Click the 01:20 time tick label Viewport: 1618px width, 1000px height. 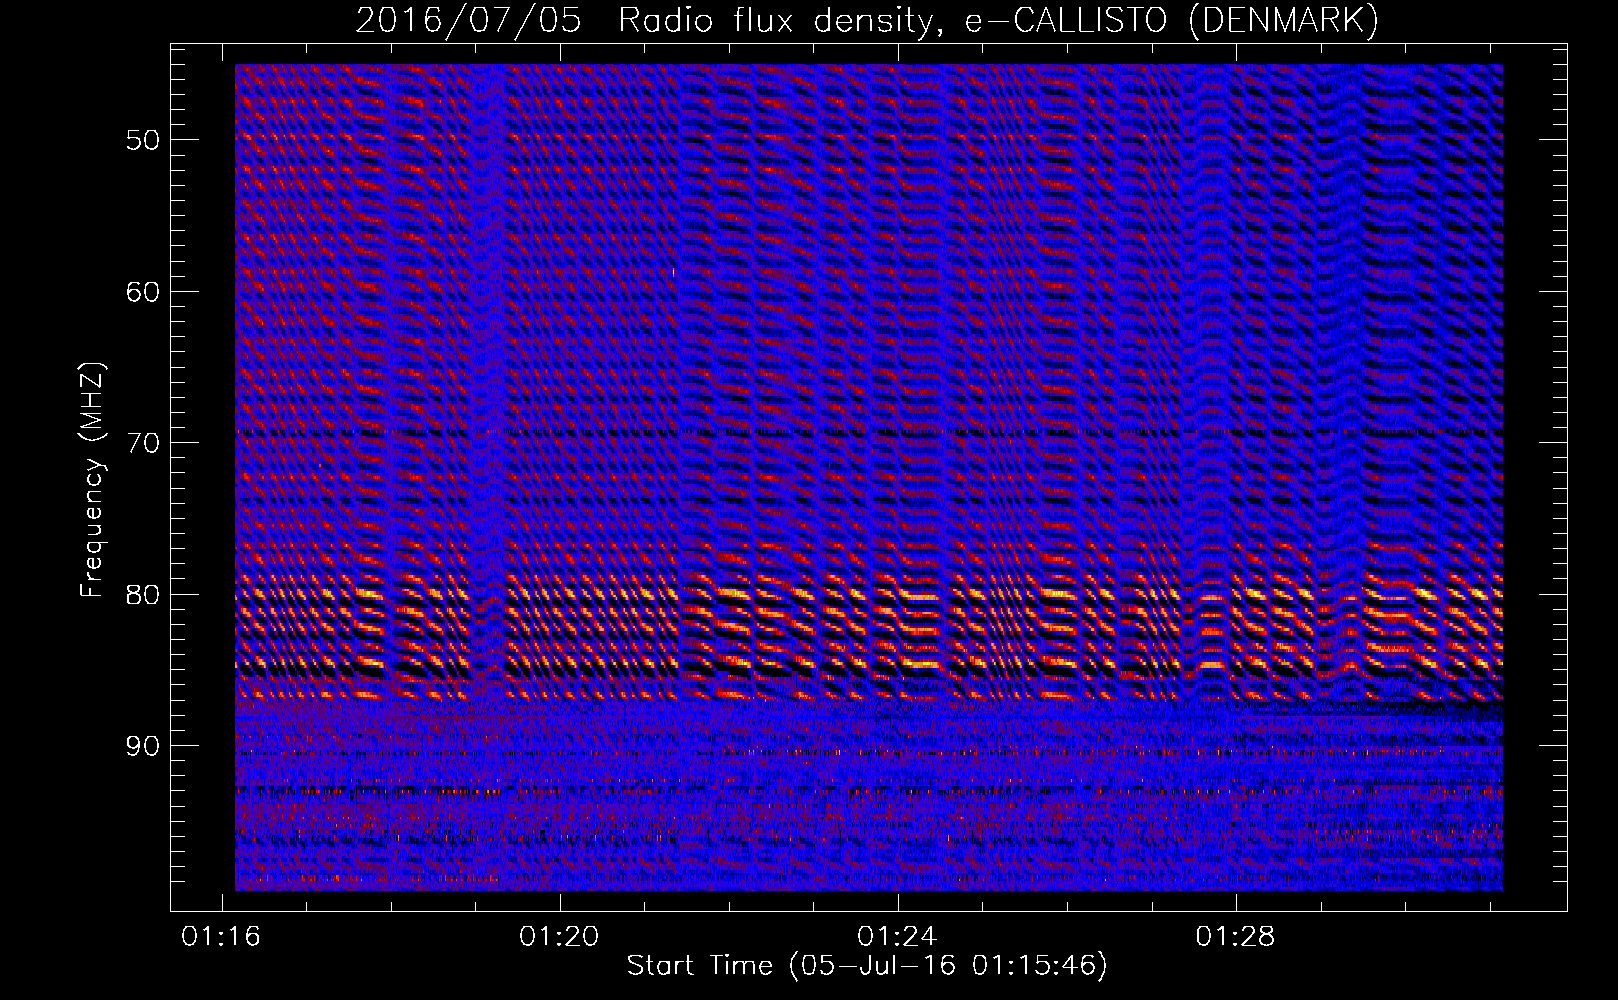click(x=559, y=936)
